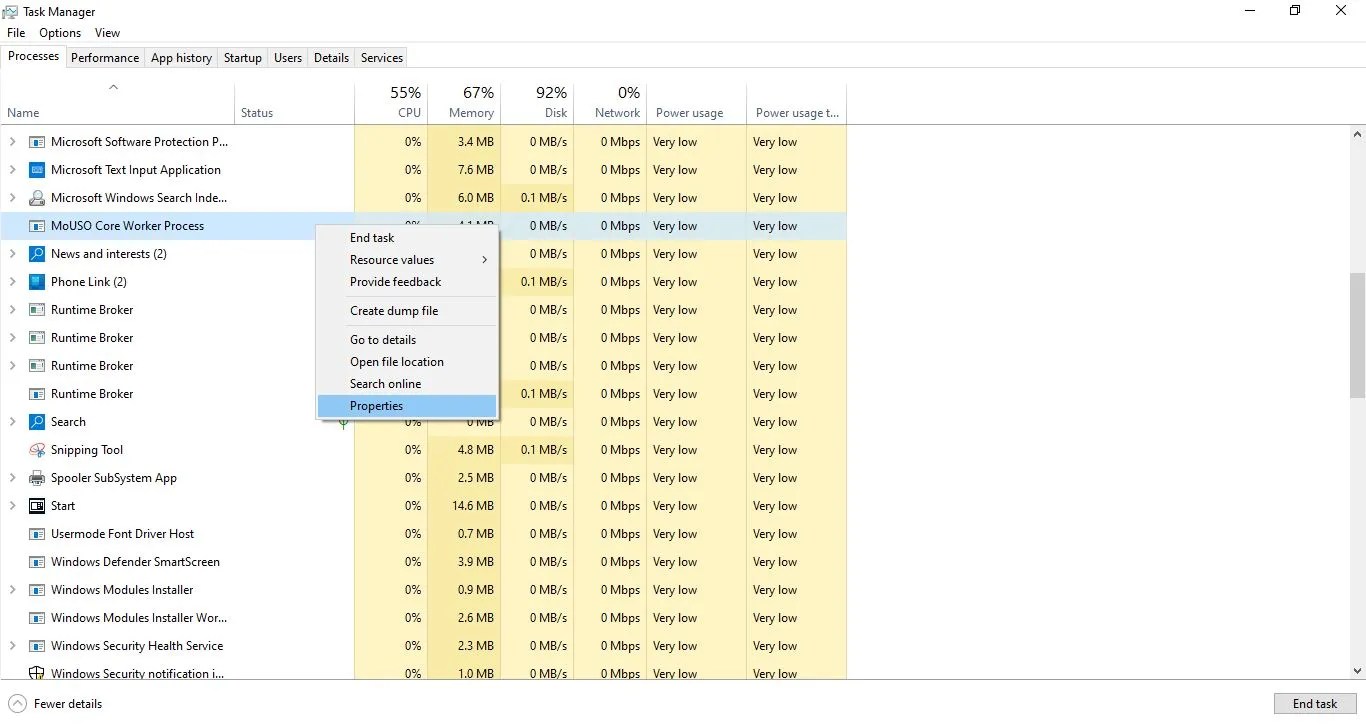Image resolution: width=1366 pixels, height=727 pixels.
Task: Click the Snipping Tool process icon
Action: 36,450
